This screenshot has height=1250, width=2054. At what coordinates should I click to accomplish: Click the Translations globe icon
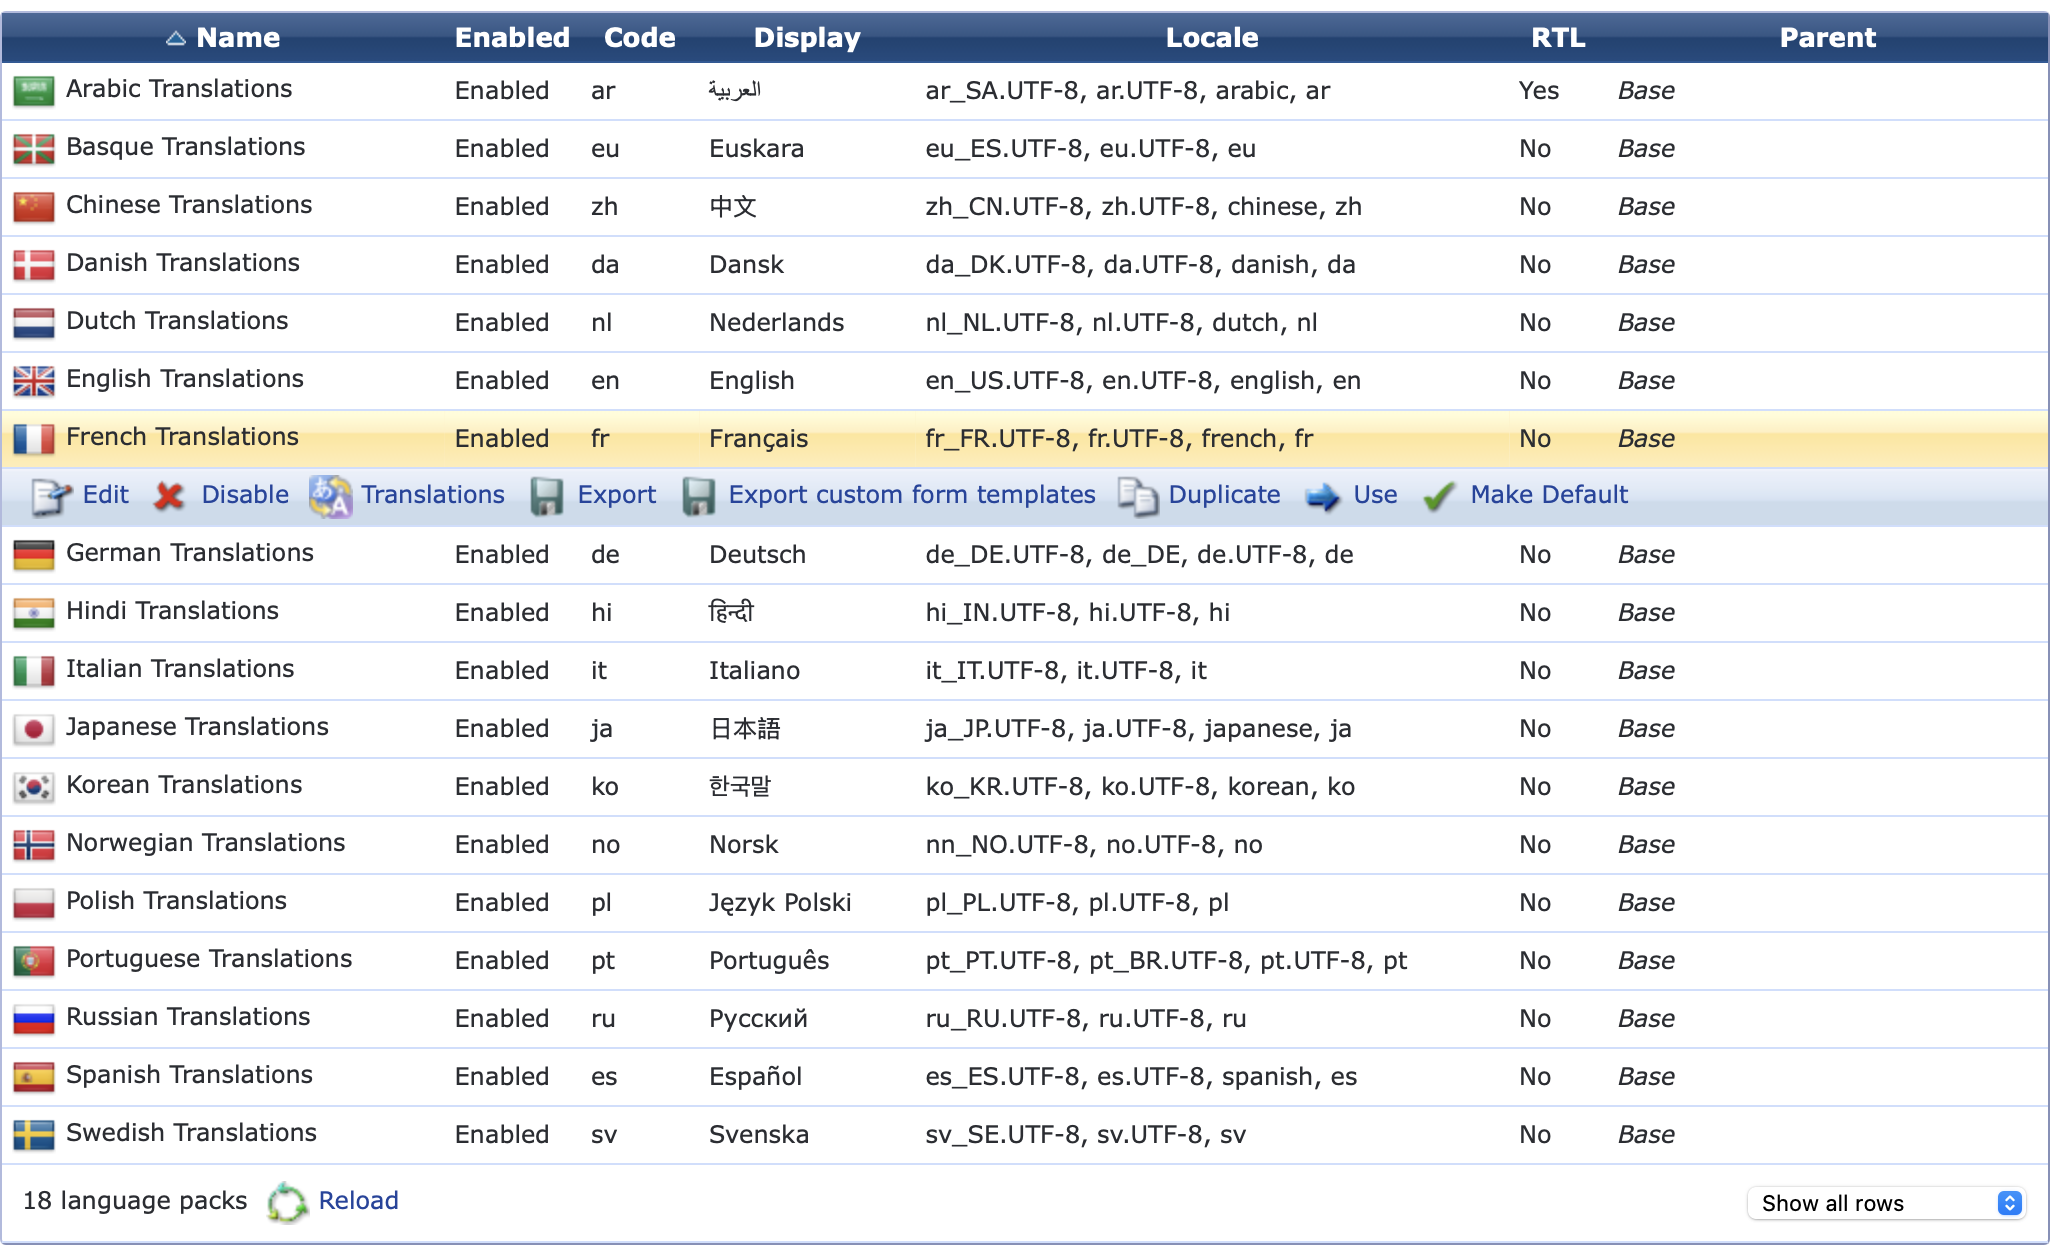pyautogui.click(x=330, y=496)
